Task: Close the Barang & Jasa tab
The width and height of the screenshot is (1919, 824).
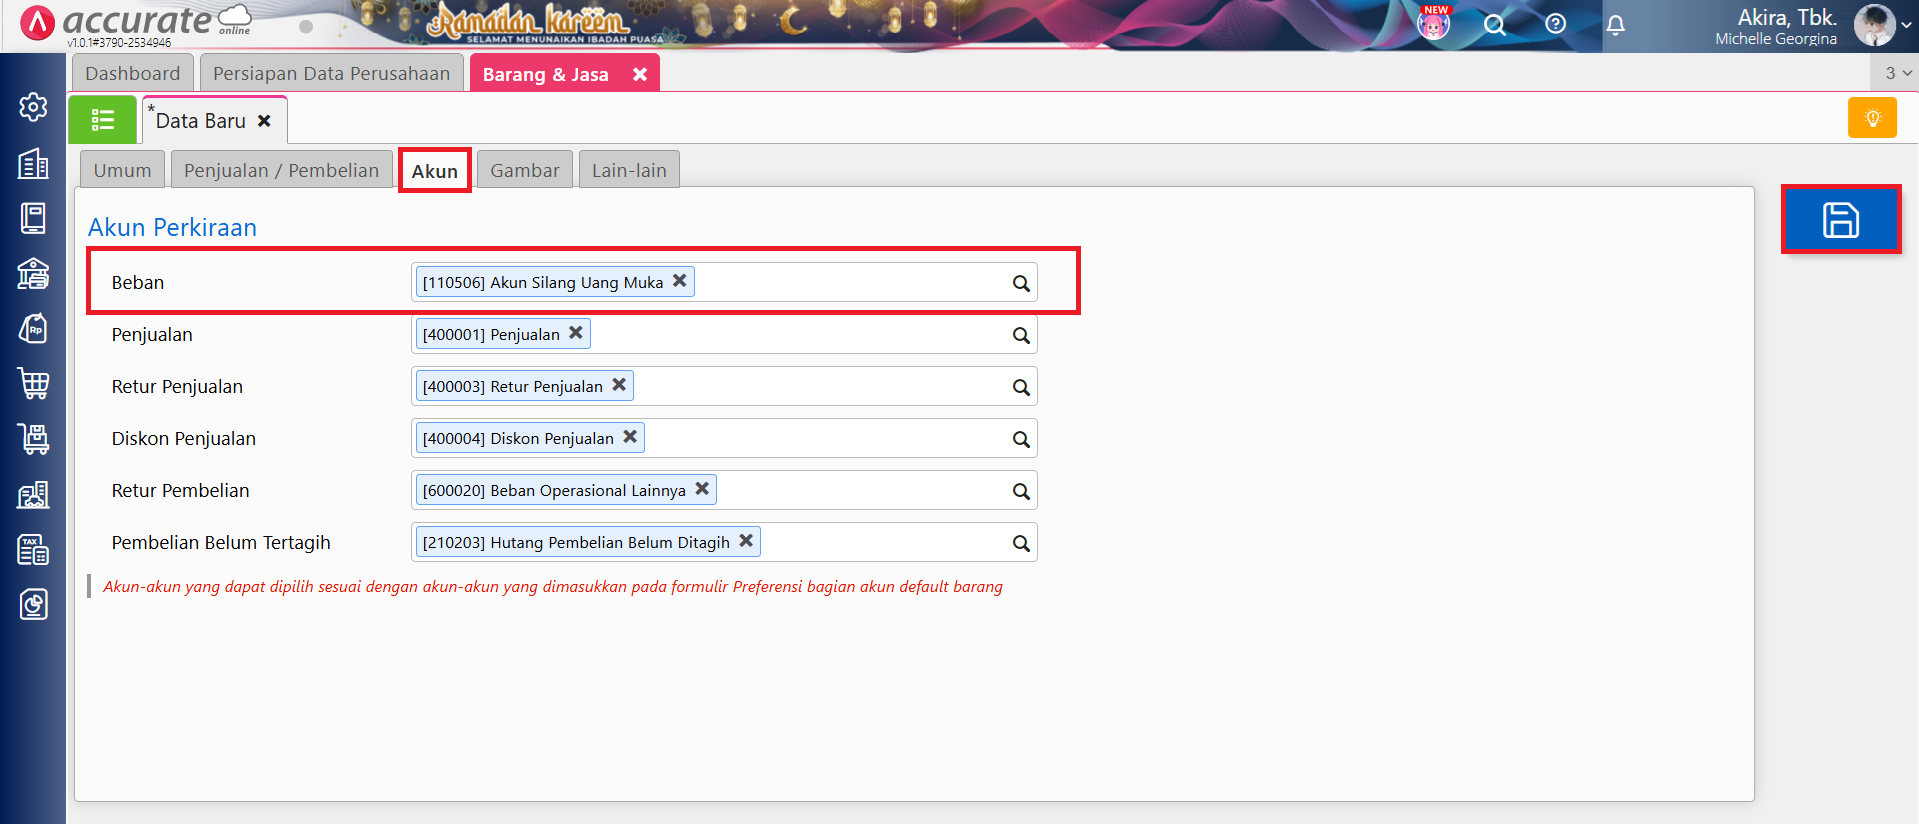Action: point(640,74)
